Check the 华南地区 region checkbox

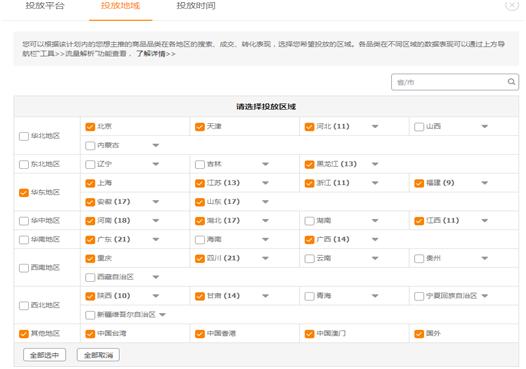point(24,240)
